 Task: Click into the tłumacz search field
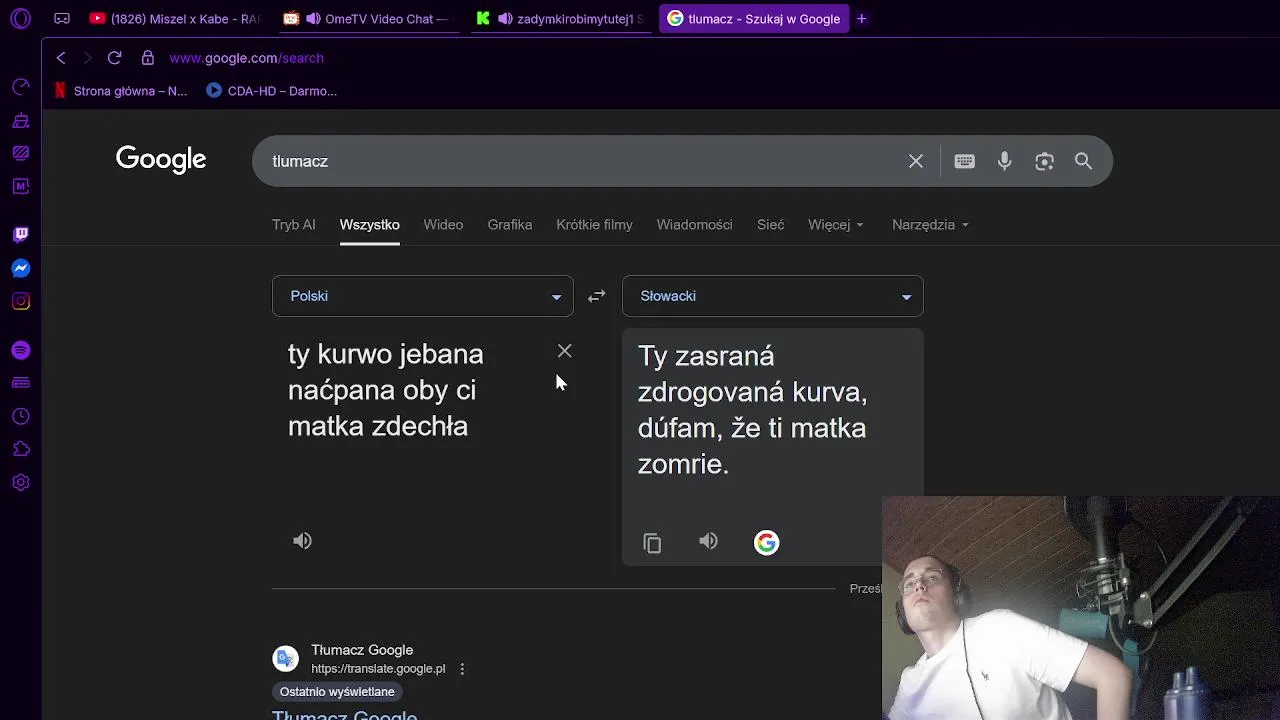click(580, 161)
